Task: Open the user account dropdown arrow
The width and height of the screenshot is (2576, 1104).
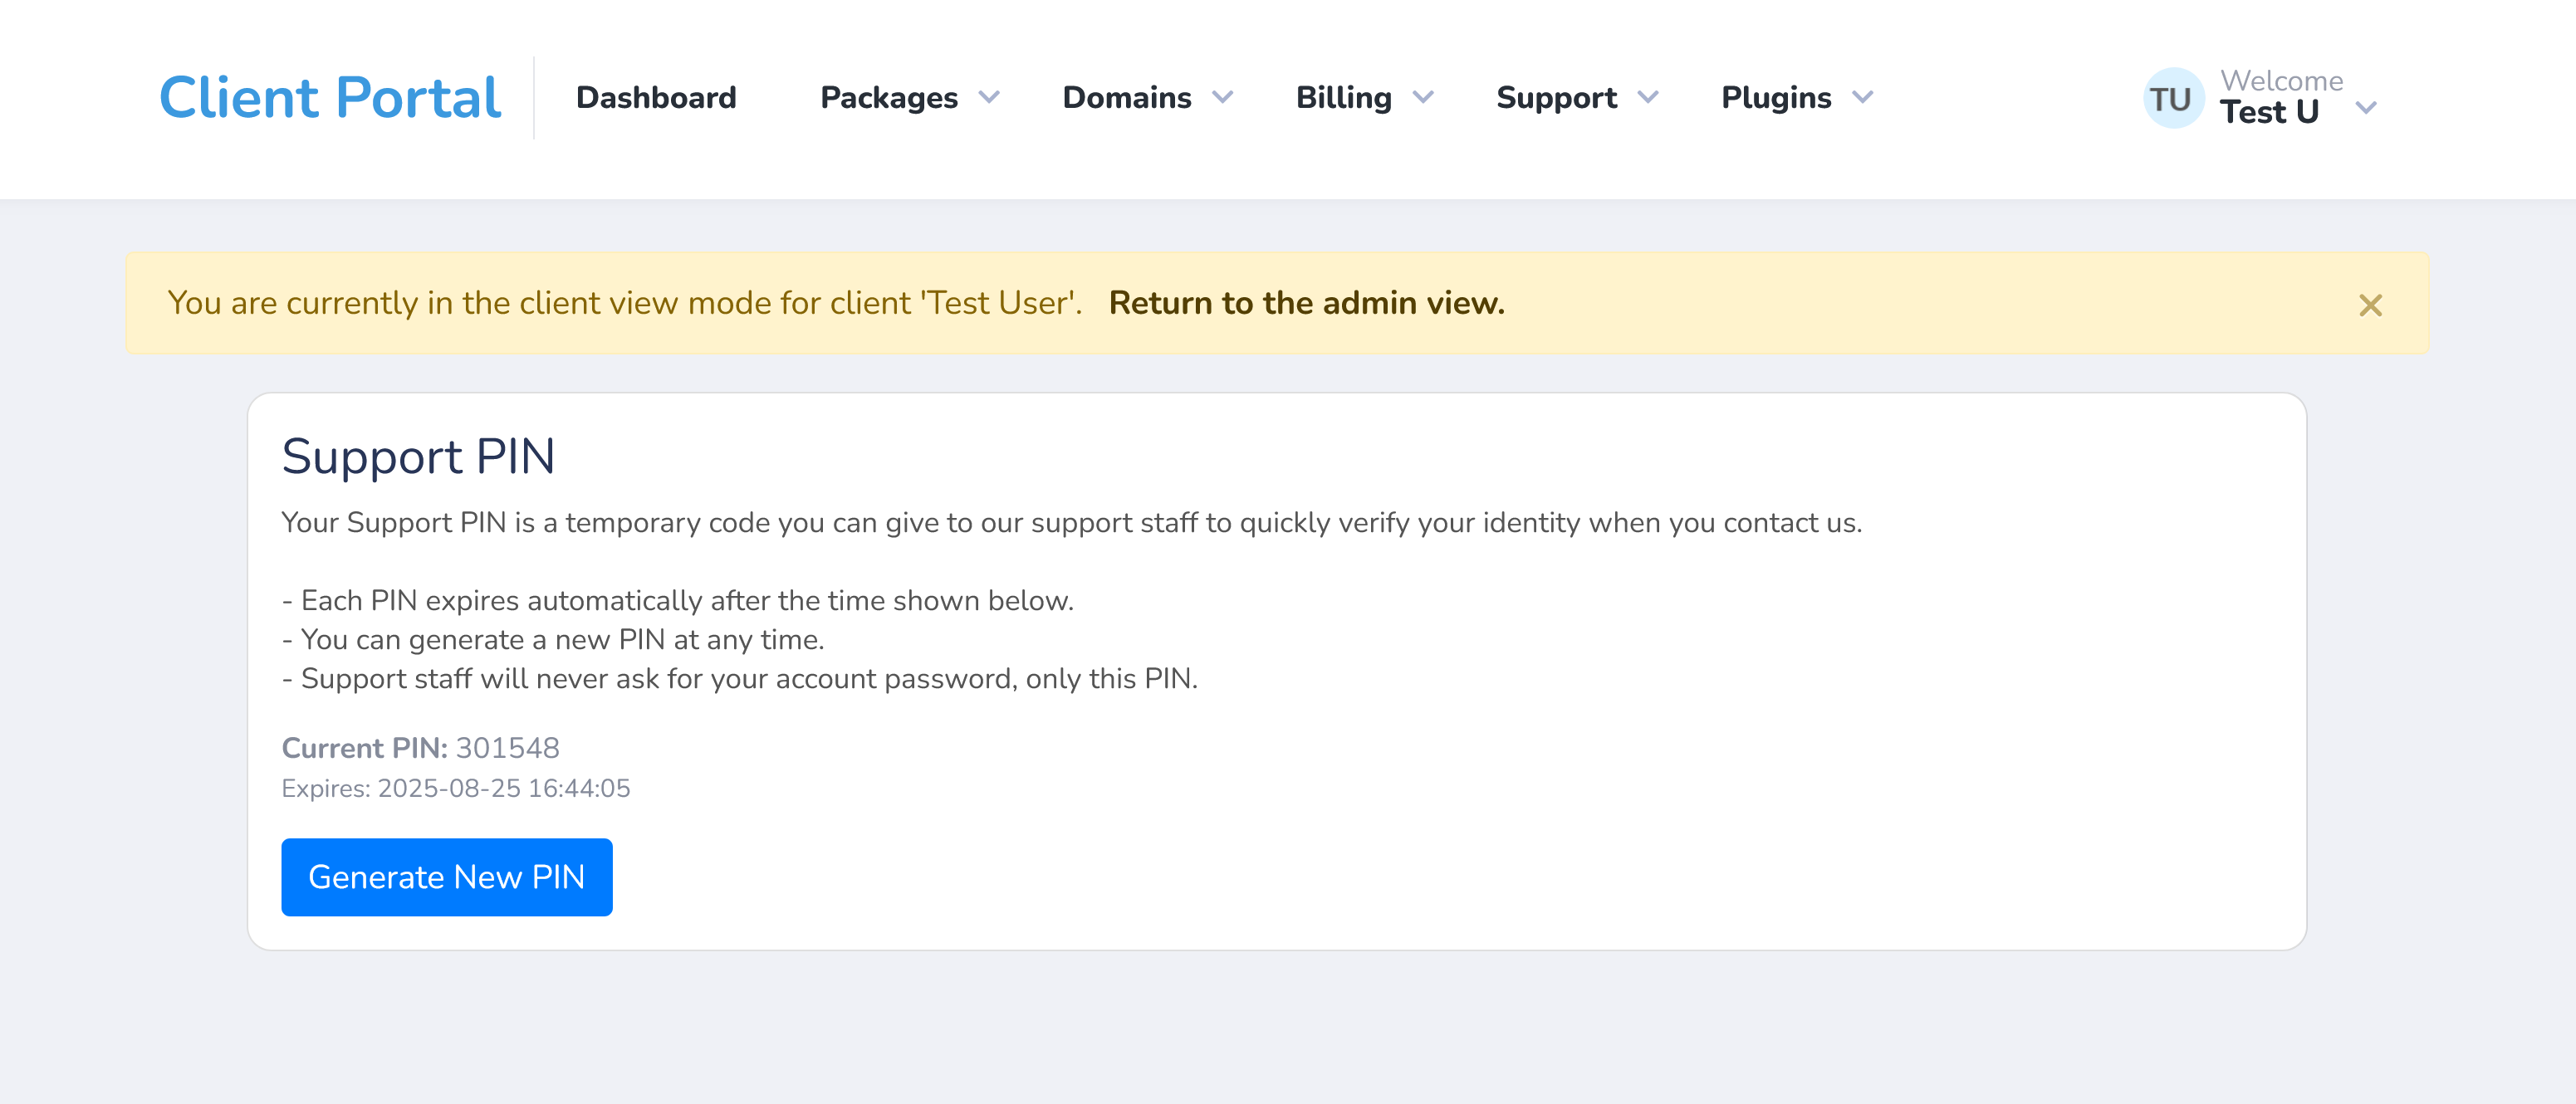Action: (2365, 107)
